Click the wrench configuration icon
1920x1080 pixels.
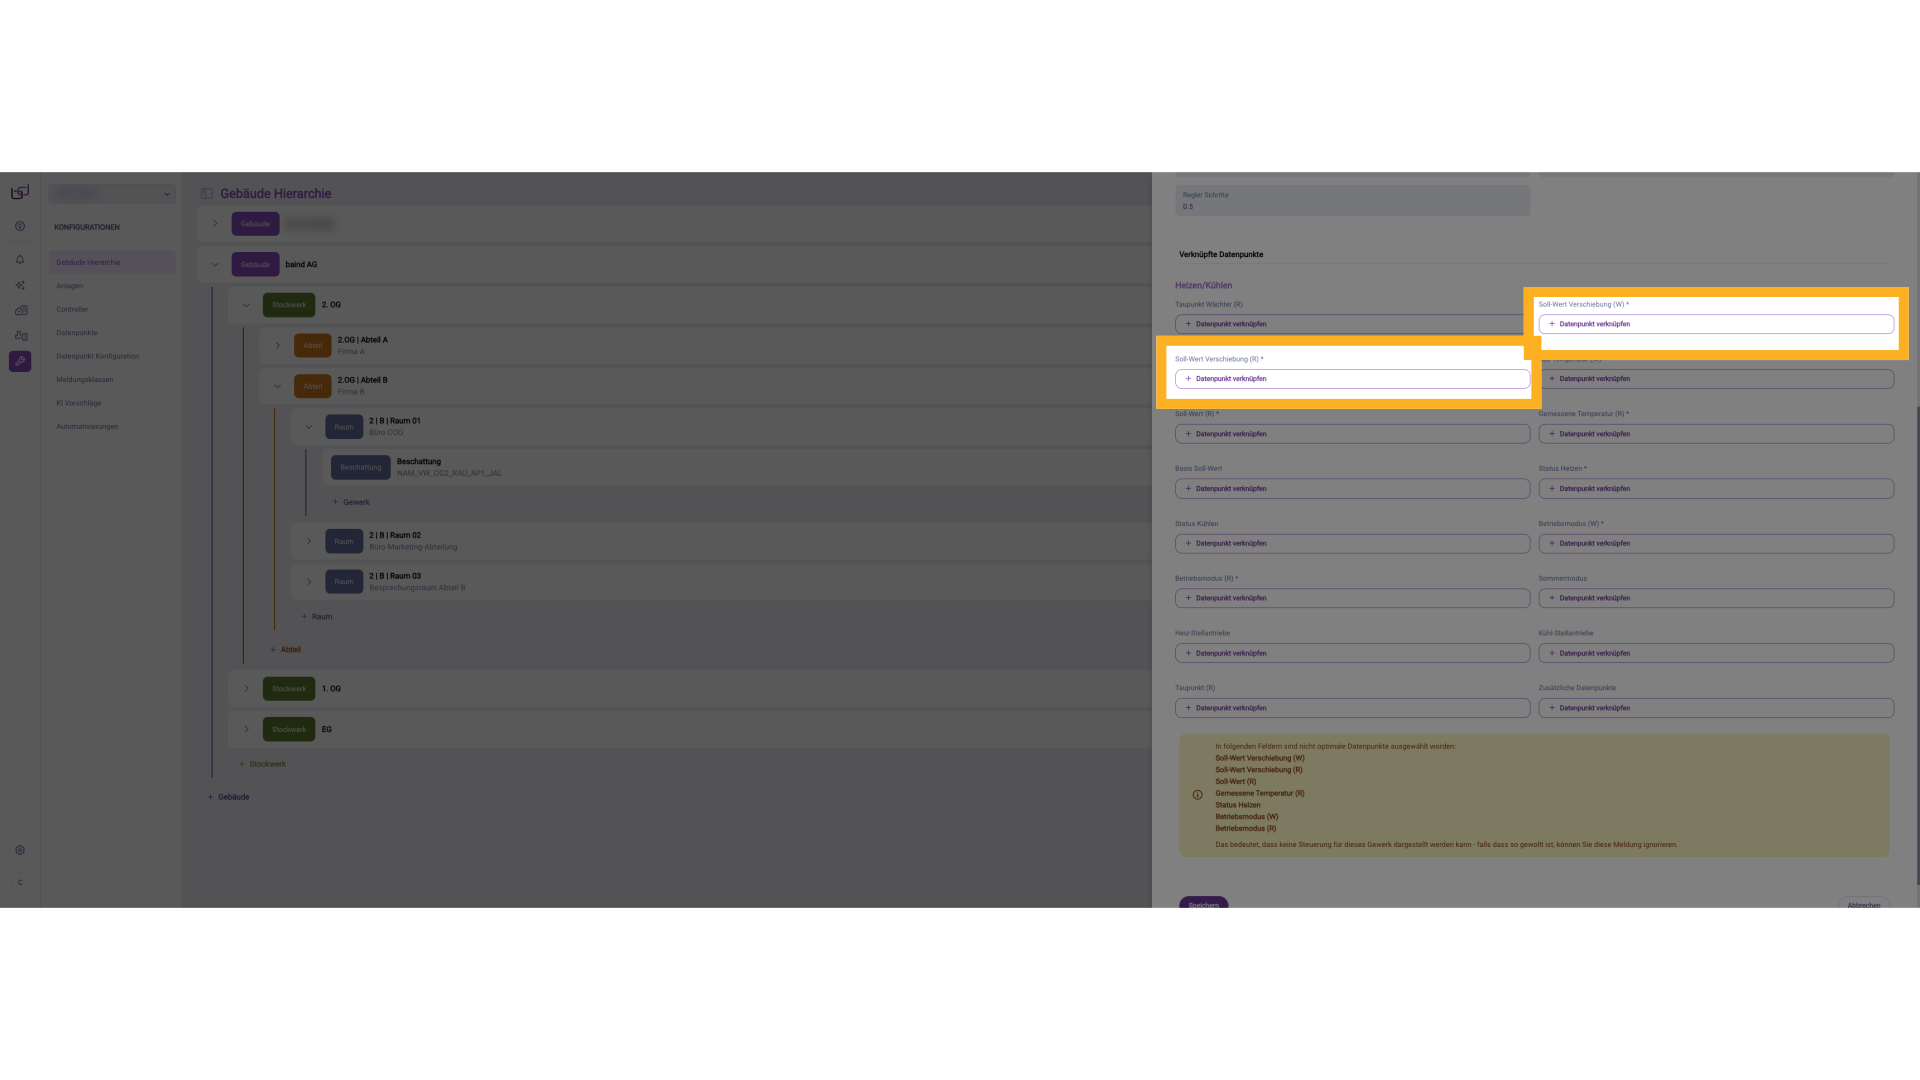(x=20, y=361)
